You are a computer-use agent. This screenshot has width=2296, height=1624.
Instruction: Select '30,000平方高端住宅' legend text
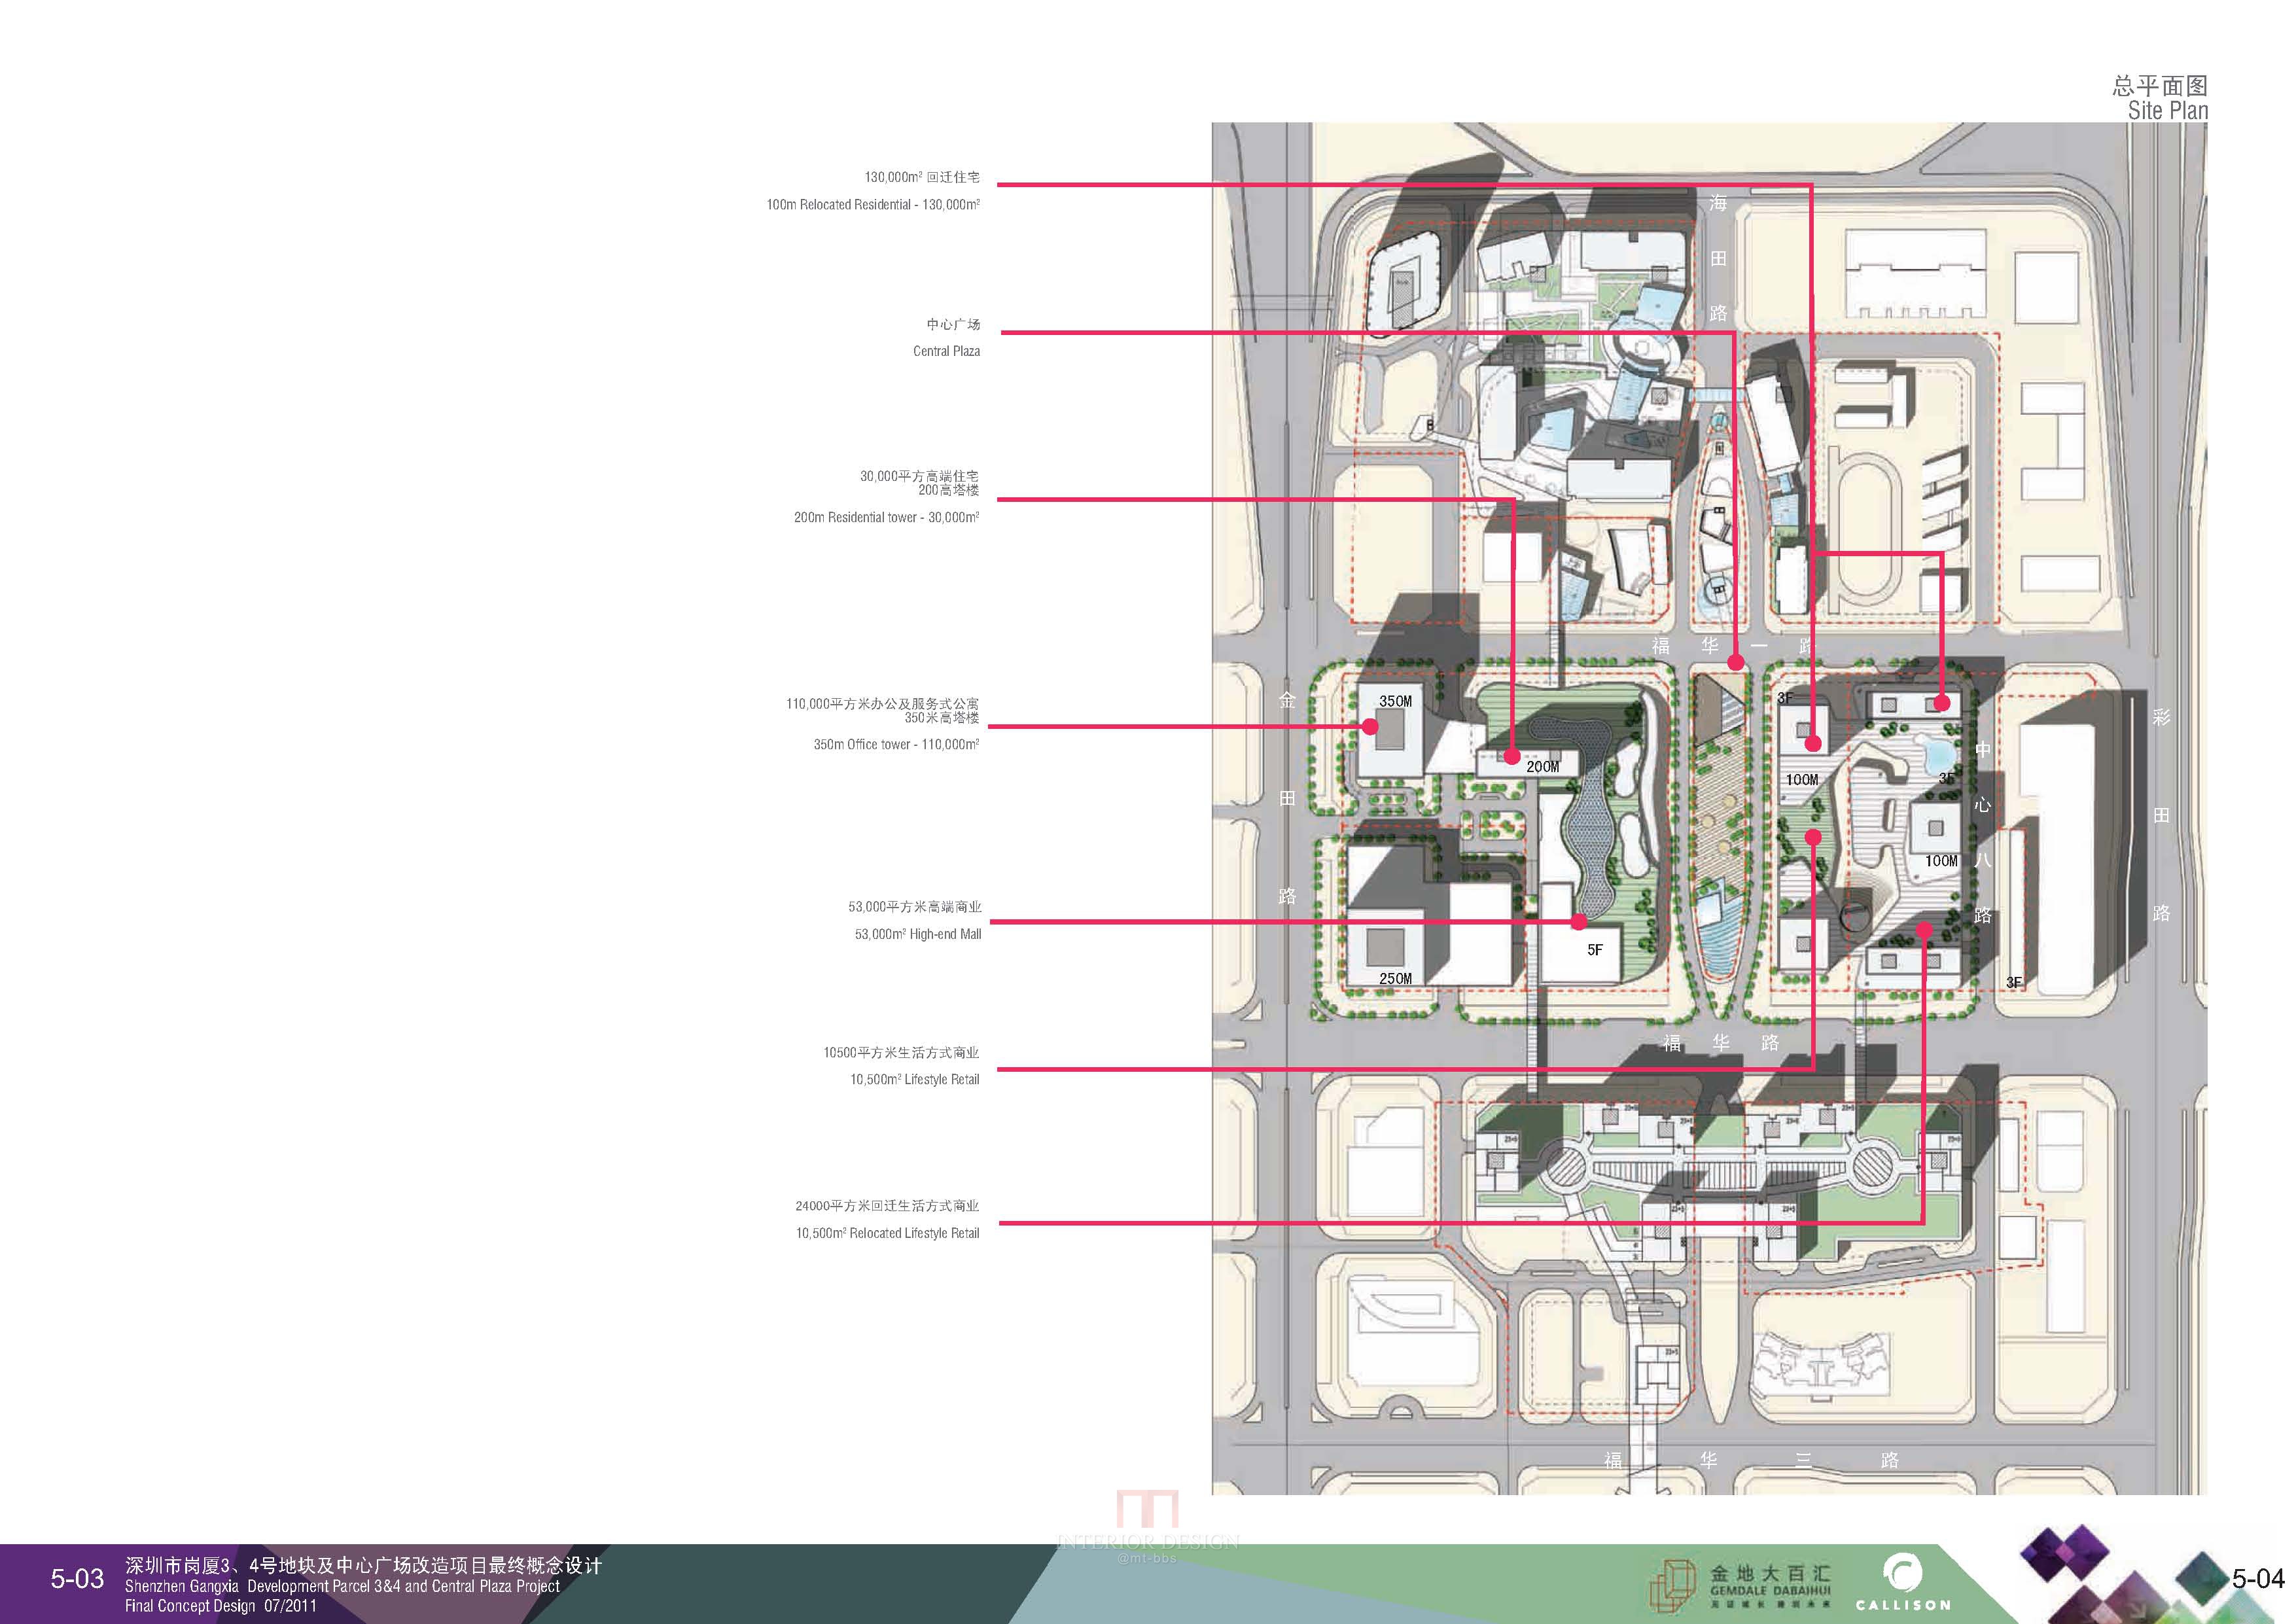(x=920, y=476)
